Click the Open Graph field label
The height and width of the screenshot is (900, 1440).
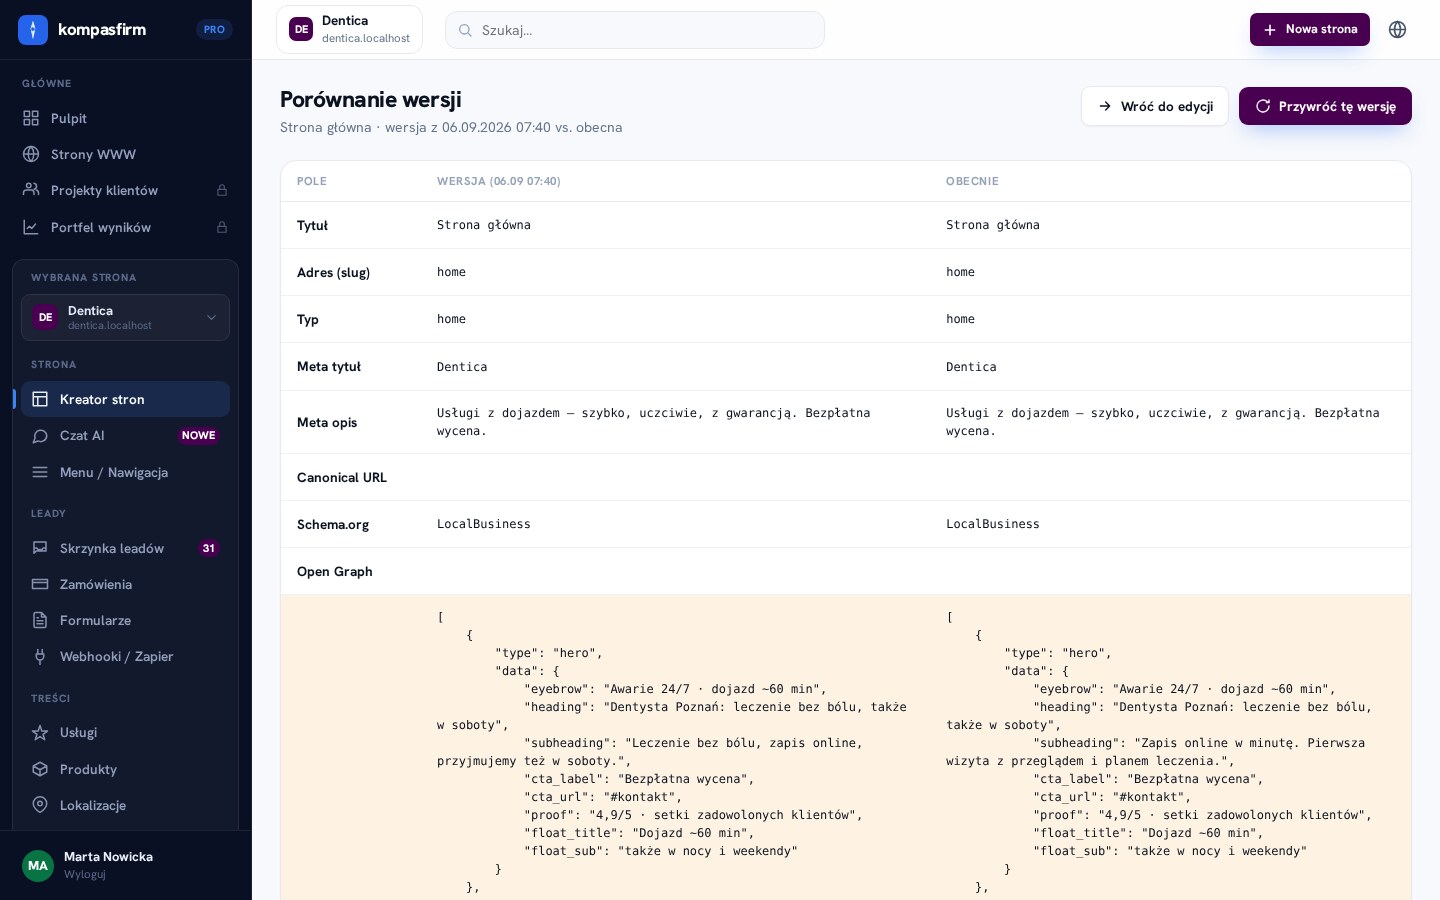pyautogui.click(x=335, y=571)
